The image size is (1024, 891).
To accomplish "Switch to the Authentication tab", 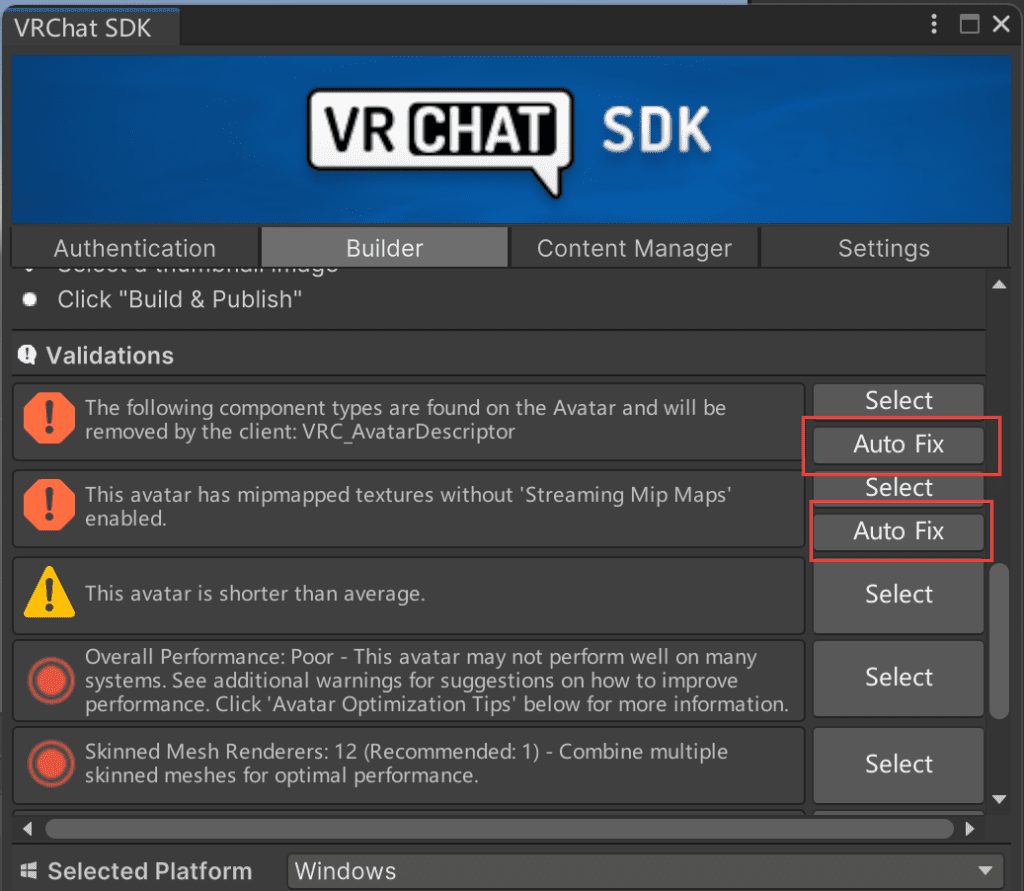I will pos(135,248).
